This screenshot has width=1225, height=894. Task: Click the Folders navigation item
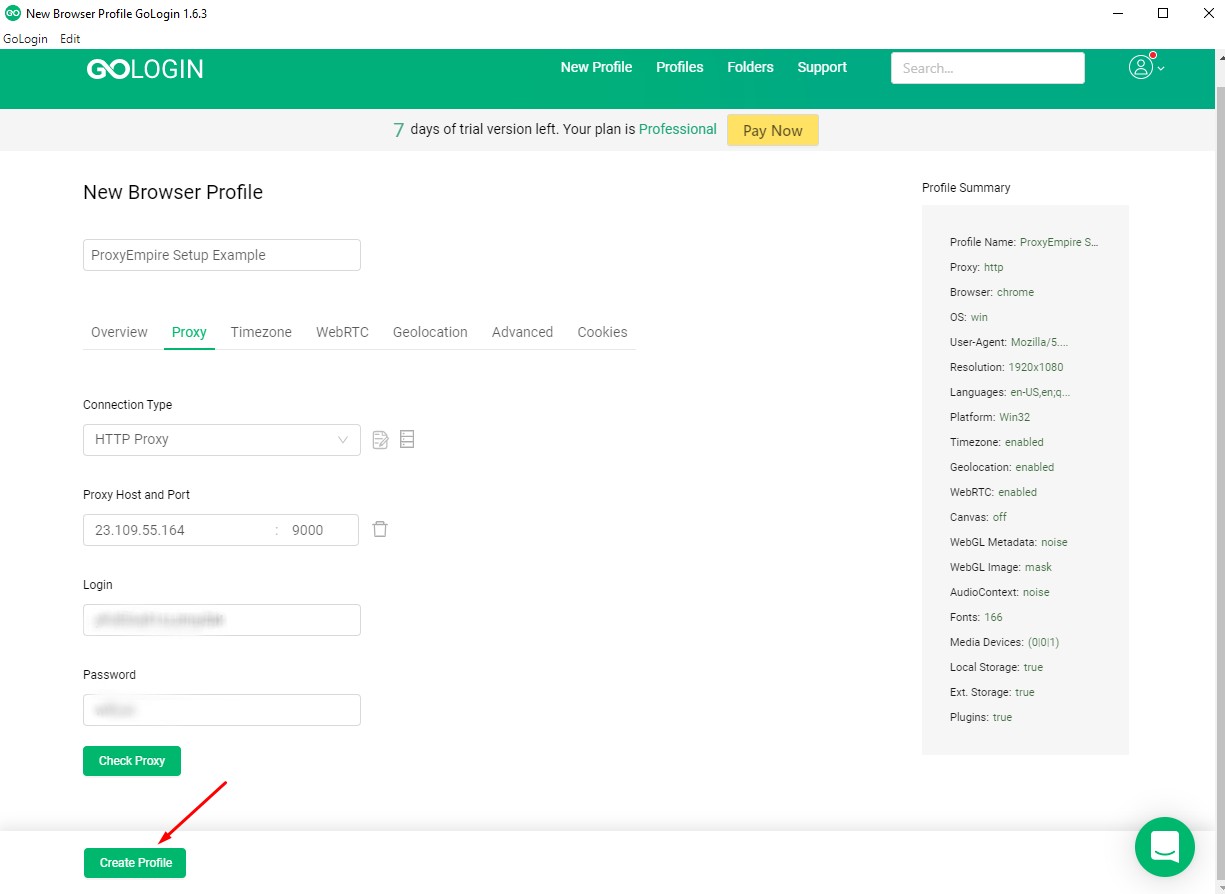[750, 67]
